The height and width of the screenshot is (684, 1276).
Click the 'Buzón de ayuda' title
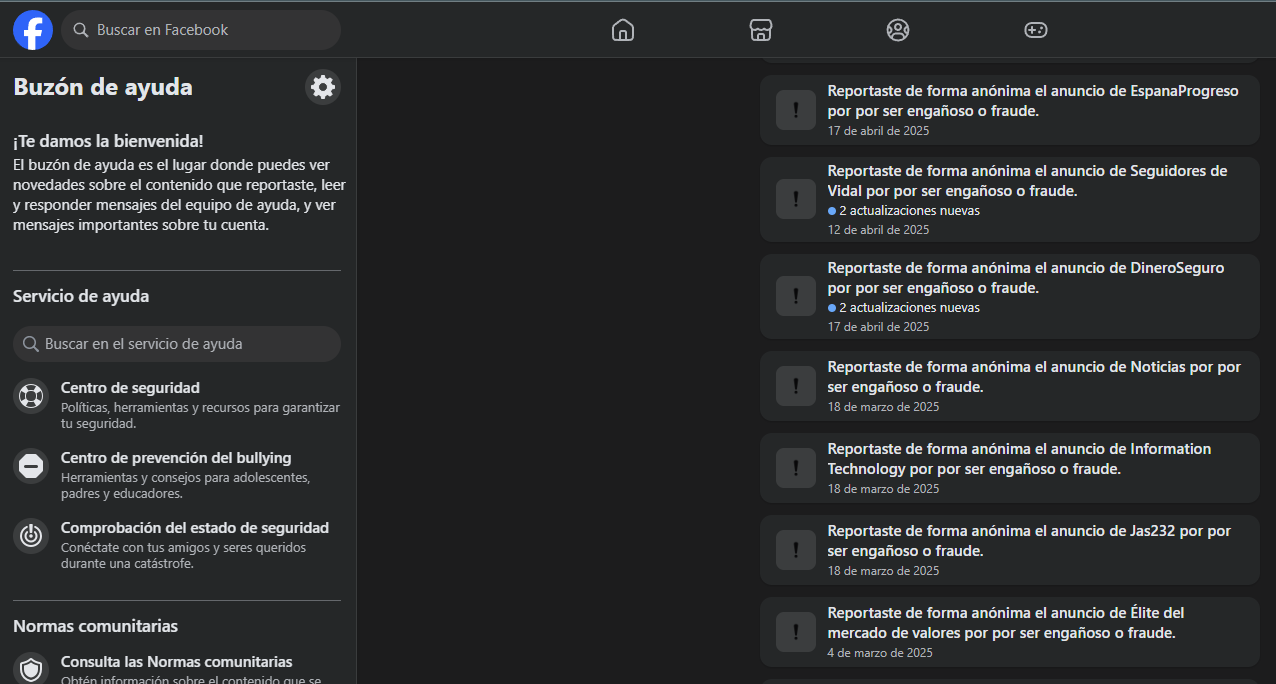103,87
